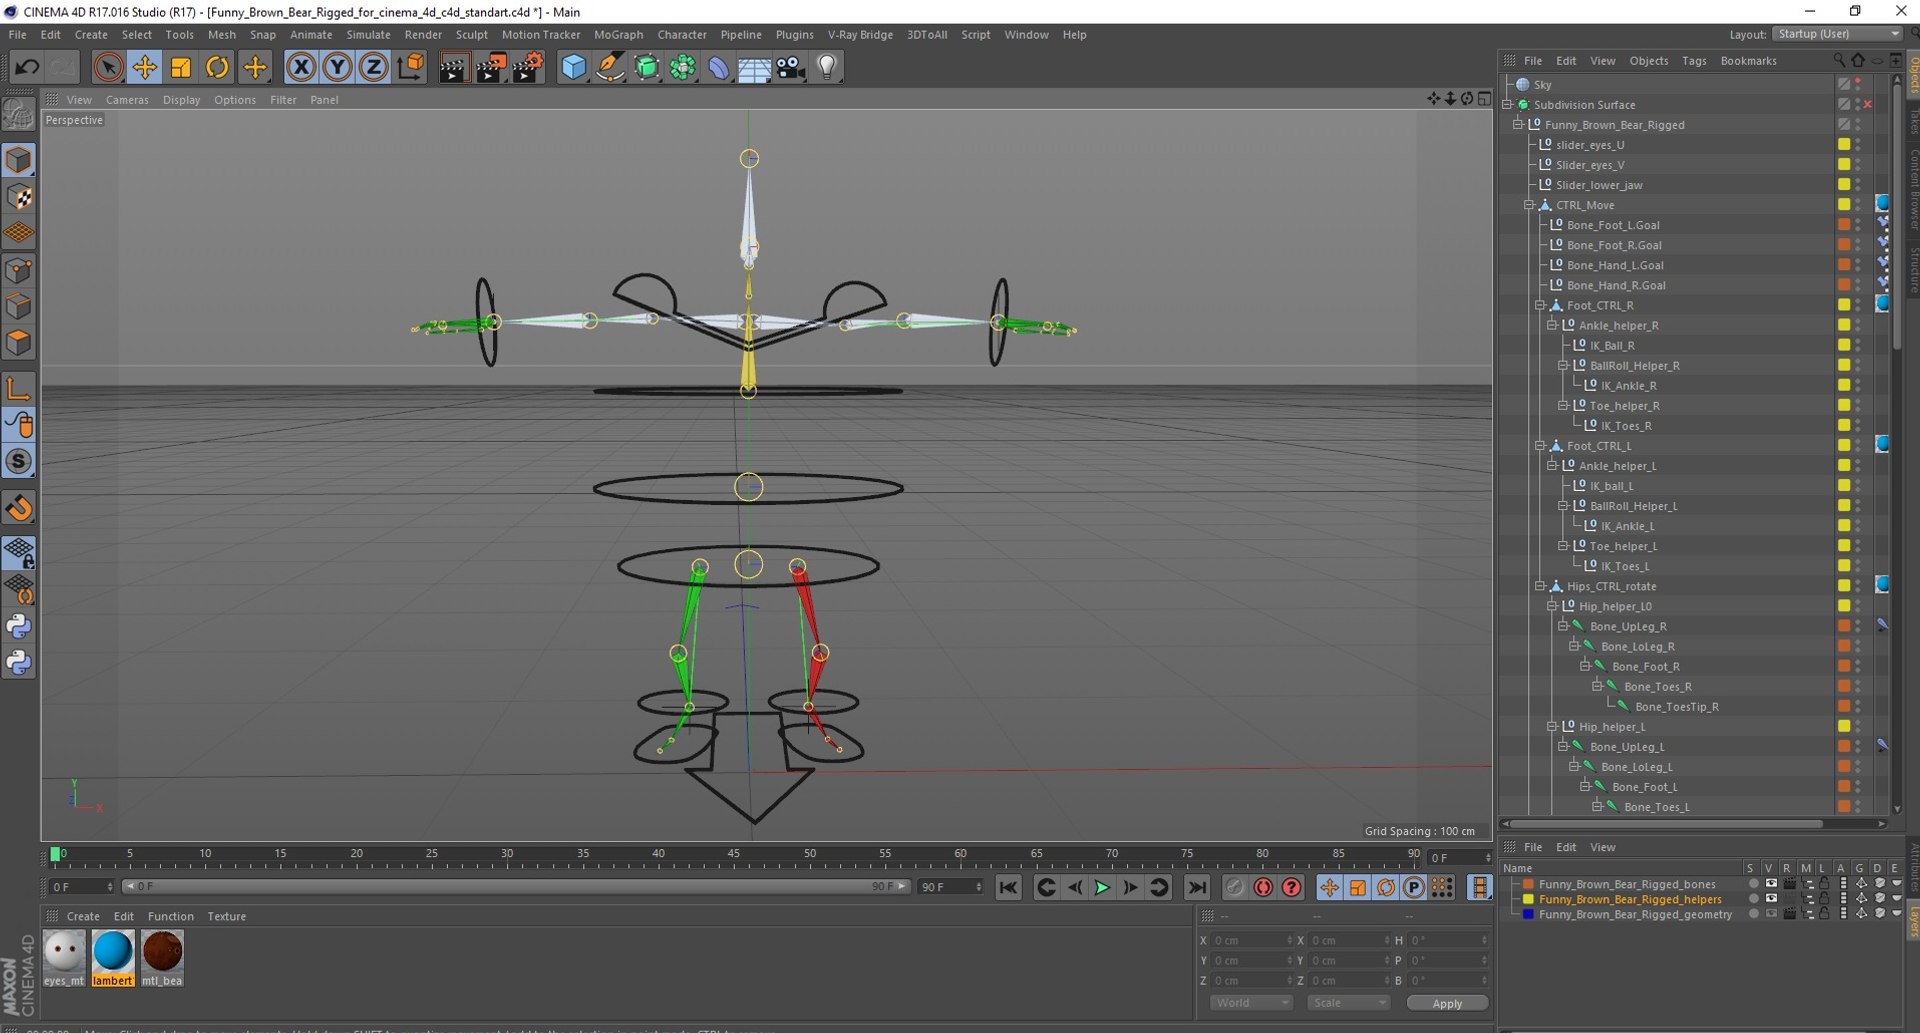Collapse Foot_CTRL_L hierarchy

click(x=1540, y=445)
